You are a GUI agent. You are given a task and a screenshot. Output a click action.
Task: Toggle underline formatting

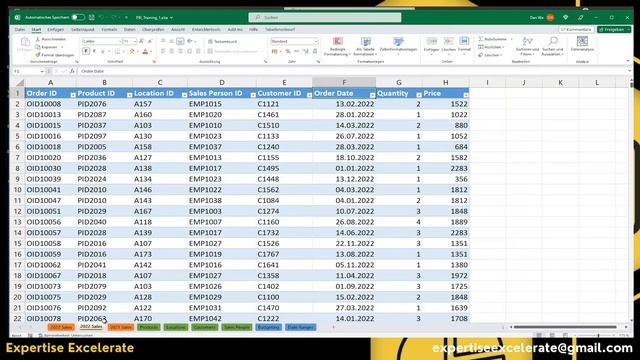pyautogui.click(x=102, y=51)
